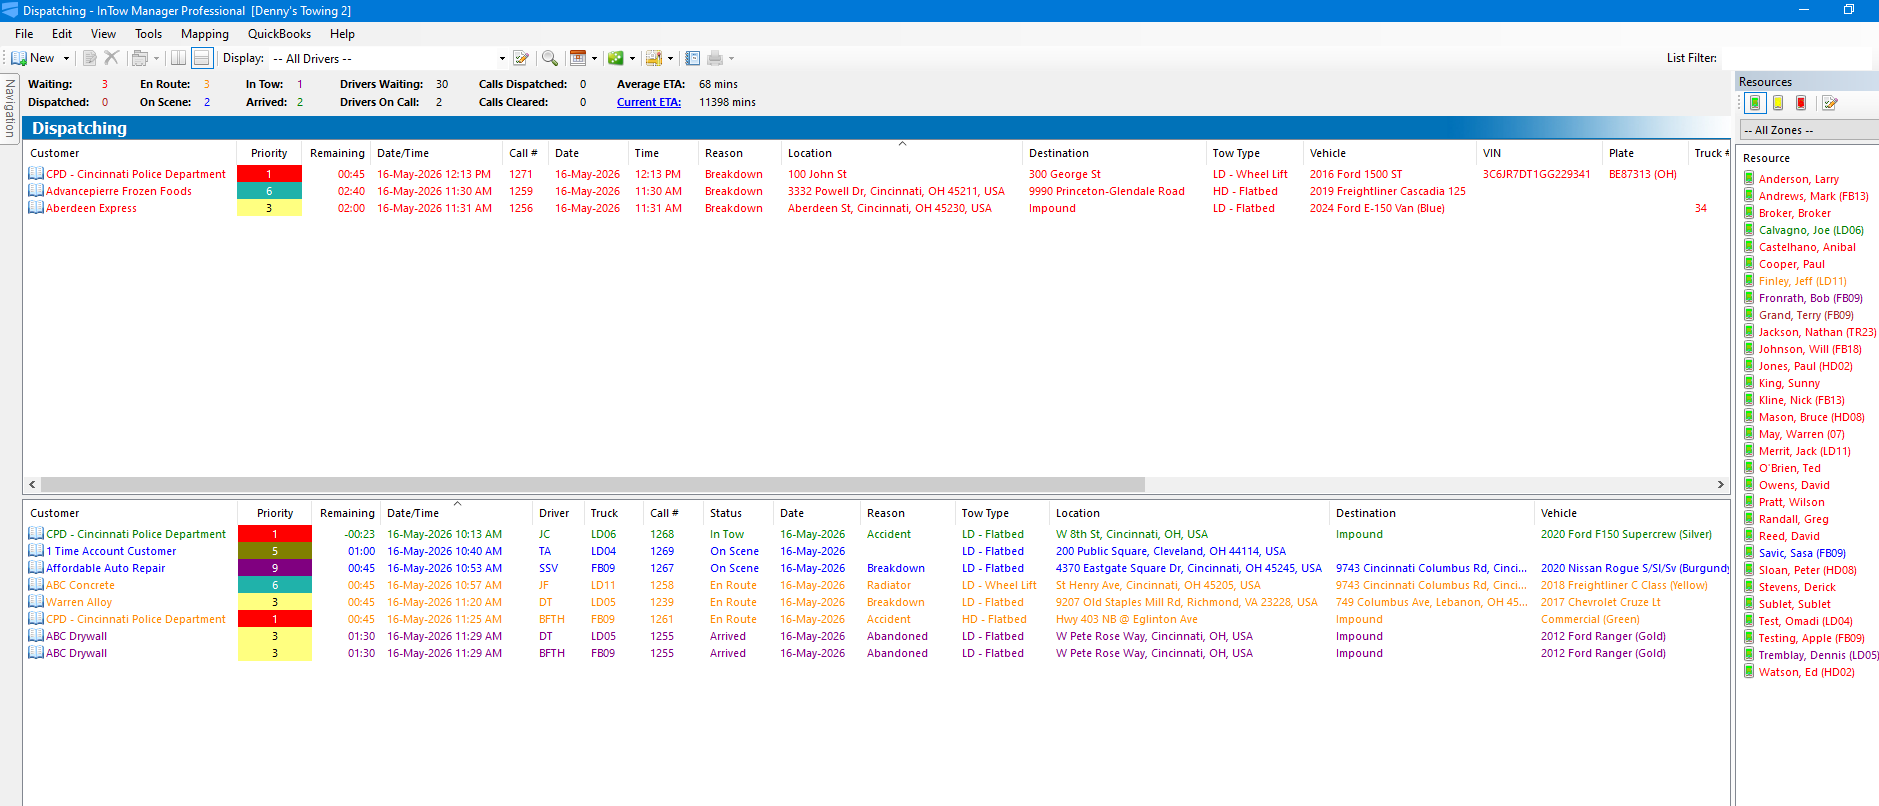This screenshot has height=806, width=1879.
Task: Click the New call button in toolbar
Action: [32, 58]
